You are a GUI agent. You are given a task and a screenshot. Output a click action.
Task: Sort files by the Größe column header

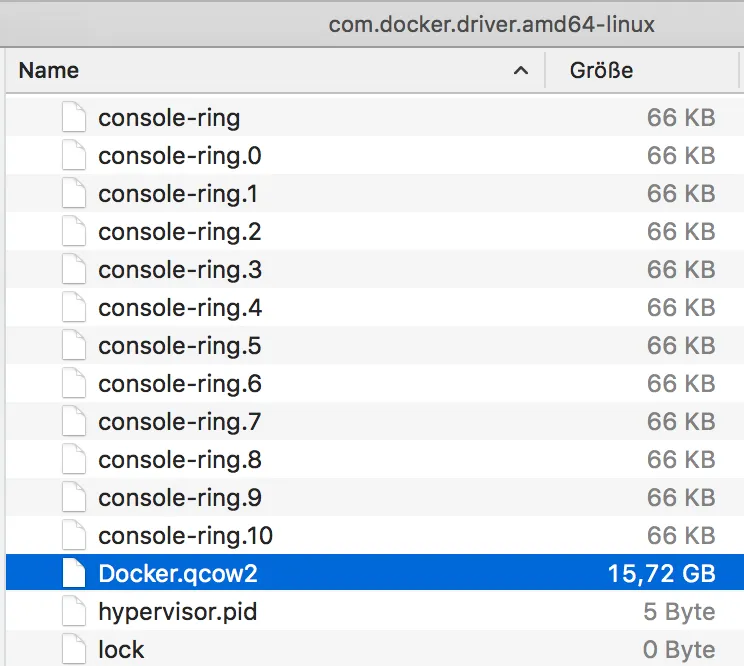[601, 71]
